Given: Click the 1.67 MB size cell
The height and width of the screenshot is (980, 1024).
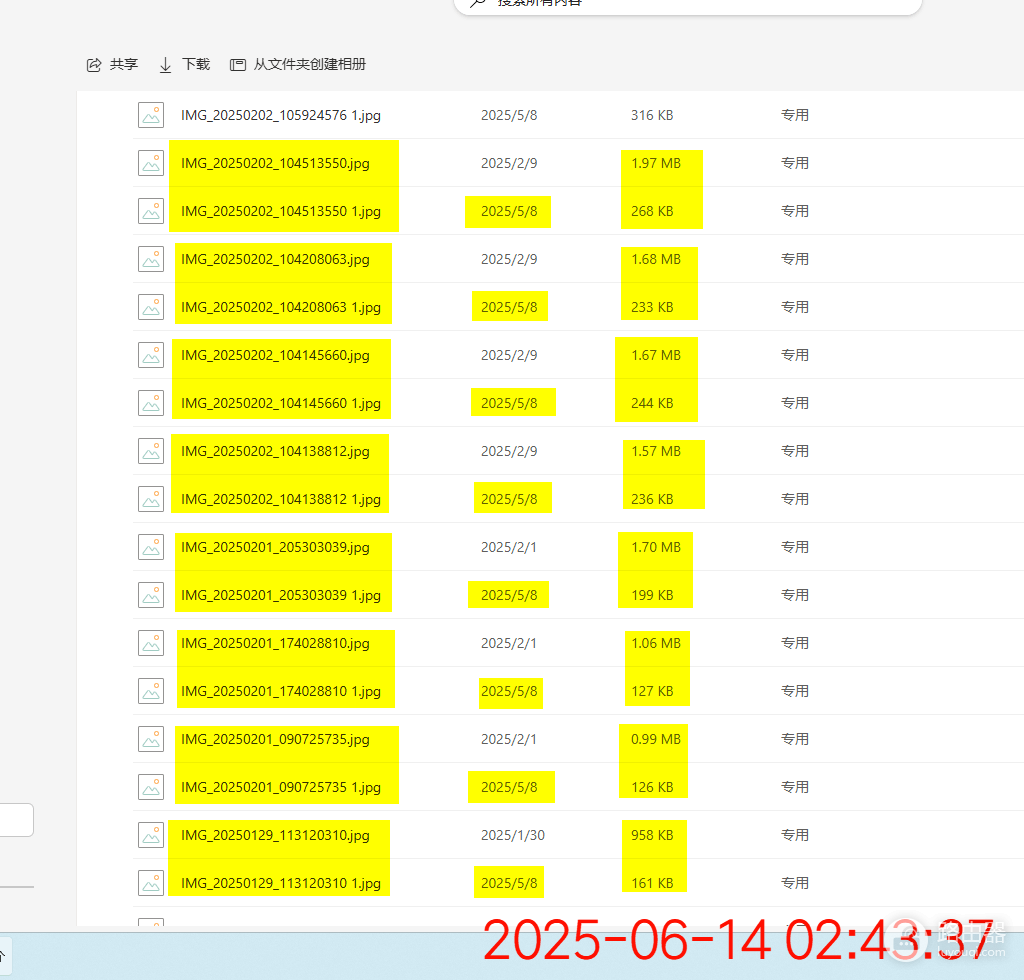Looking at the screenshot, I should pos(656,355).
